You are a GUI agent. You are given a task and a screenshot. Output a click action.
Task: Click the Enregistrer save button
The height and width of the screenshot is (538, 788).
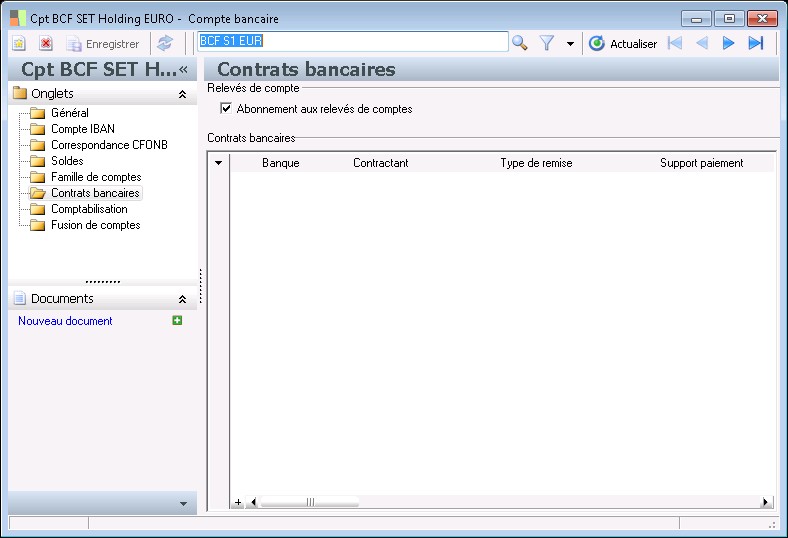point(103,44)
